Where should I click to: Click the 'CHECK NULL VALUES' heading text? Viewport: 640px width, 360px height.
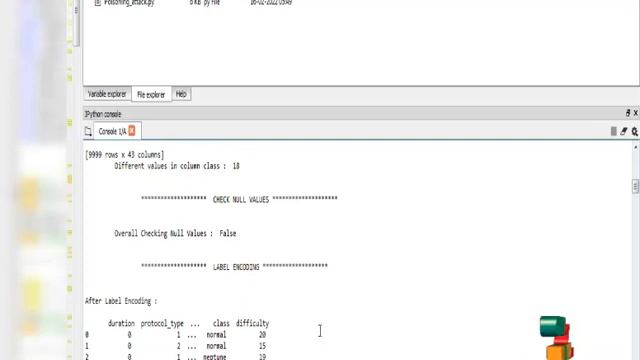[241, 200]
